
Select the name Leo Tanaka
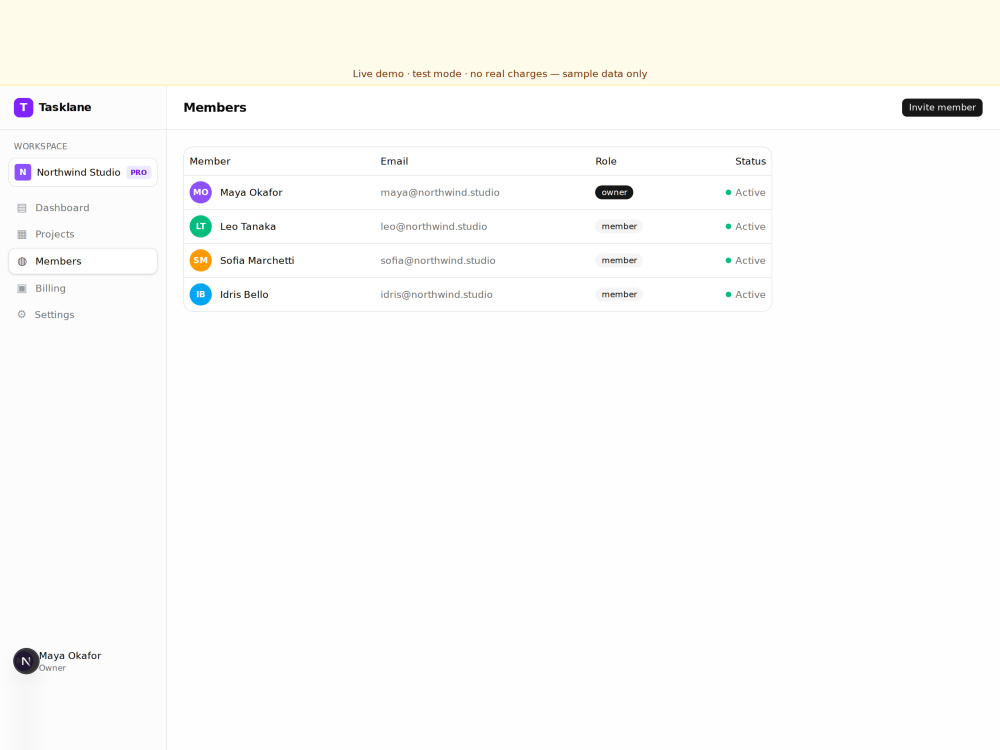[248, 226]
